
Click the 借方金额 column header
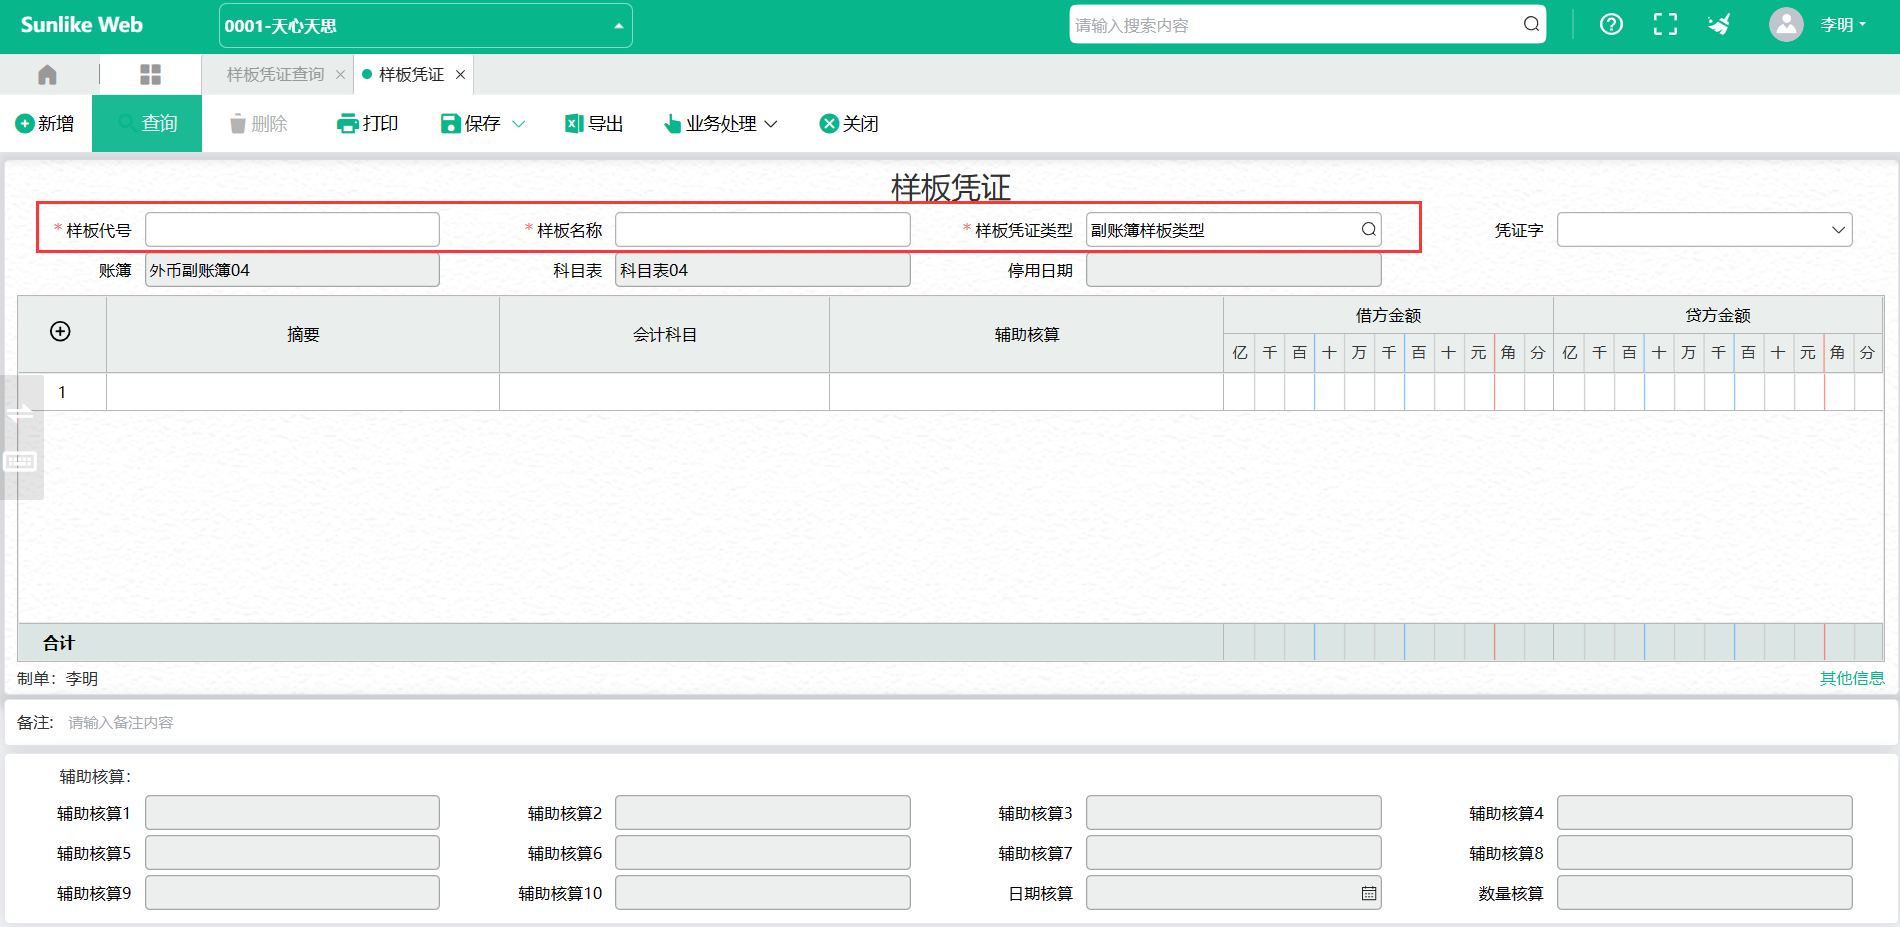[x=1388, y=316]
